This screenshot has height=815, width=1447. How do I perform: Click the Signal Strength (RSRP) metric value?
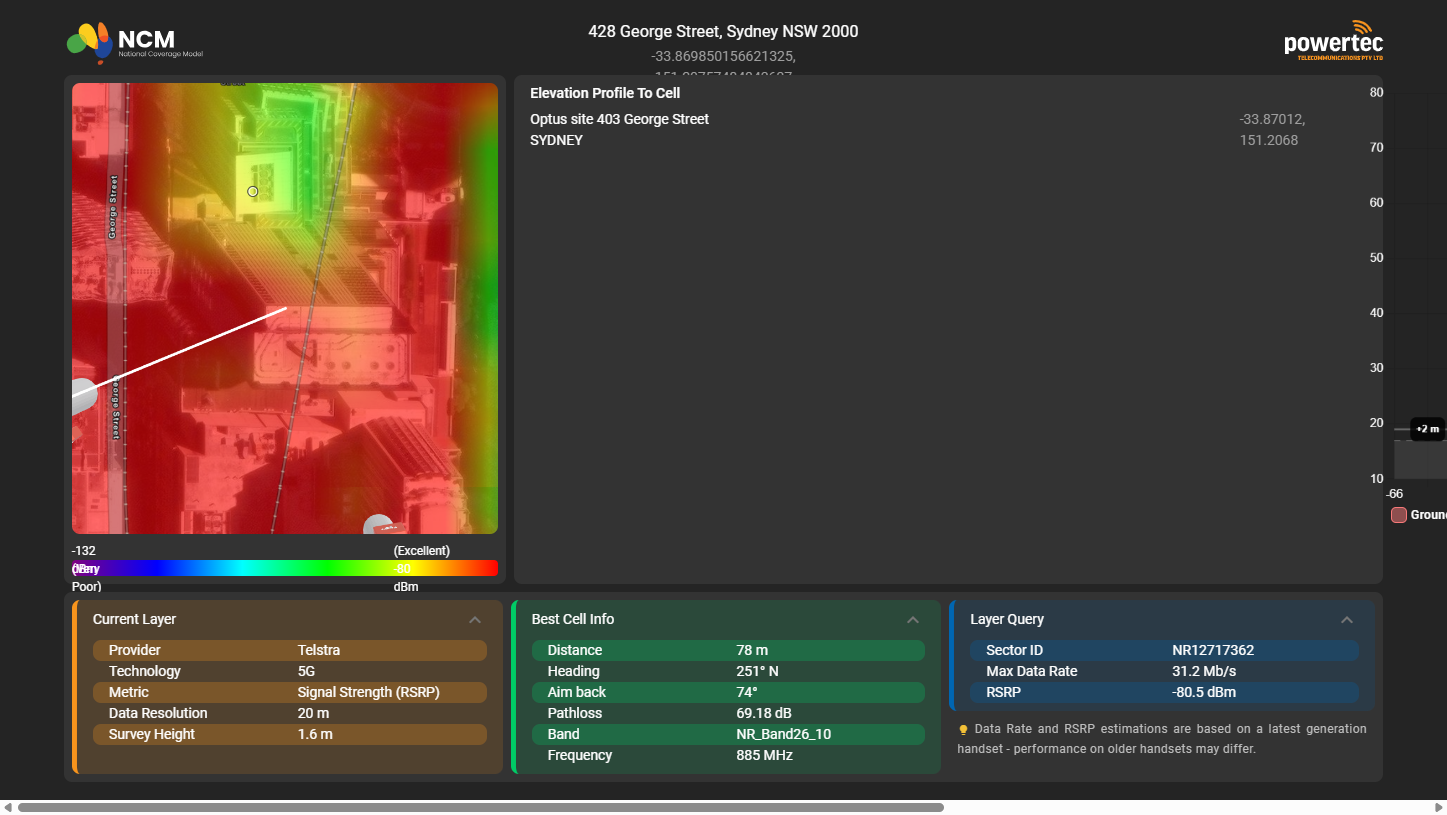369,692
